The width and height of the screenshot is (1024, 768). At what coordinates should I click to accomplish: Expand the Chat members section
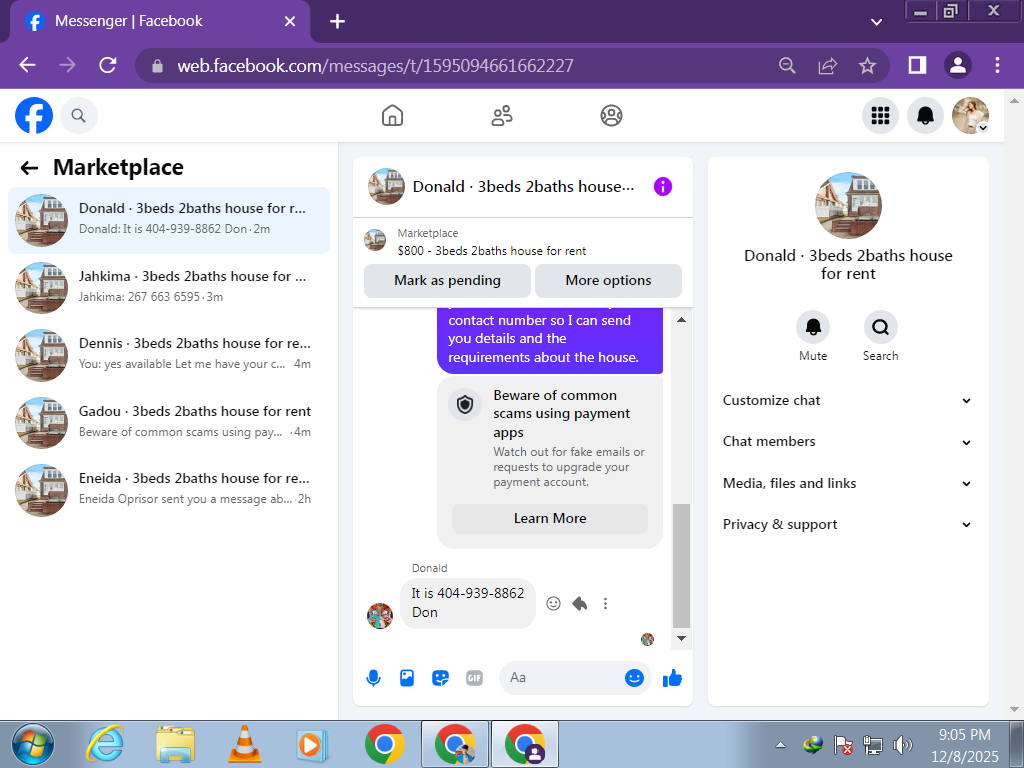(848, 441)
